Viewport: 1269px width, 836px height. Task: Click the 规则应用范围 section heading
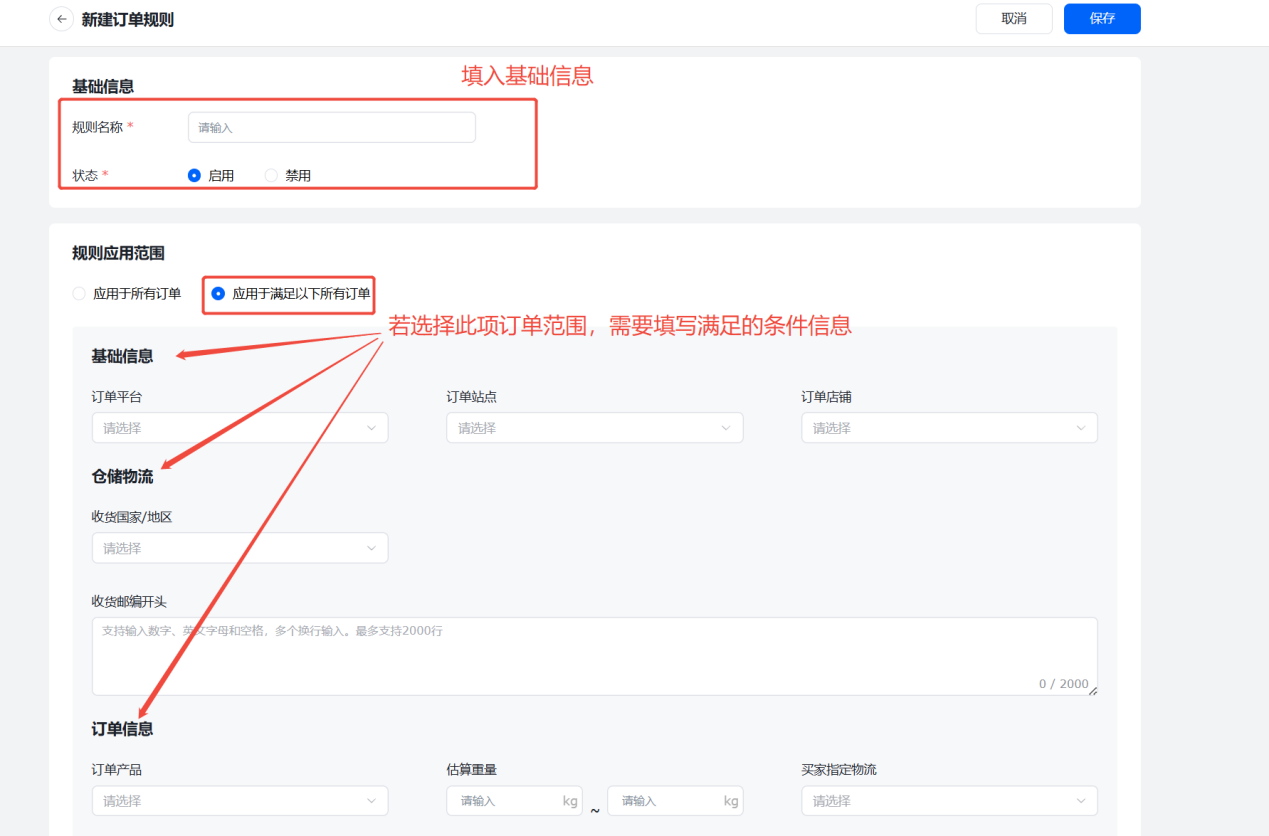pyautogui.click(x=118, y=253)
